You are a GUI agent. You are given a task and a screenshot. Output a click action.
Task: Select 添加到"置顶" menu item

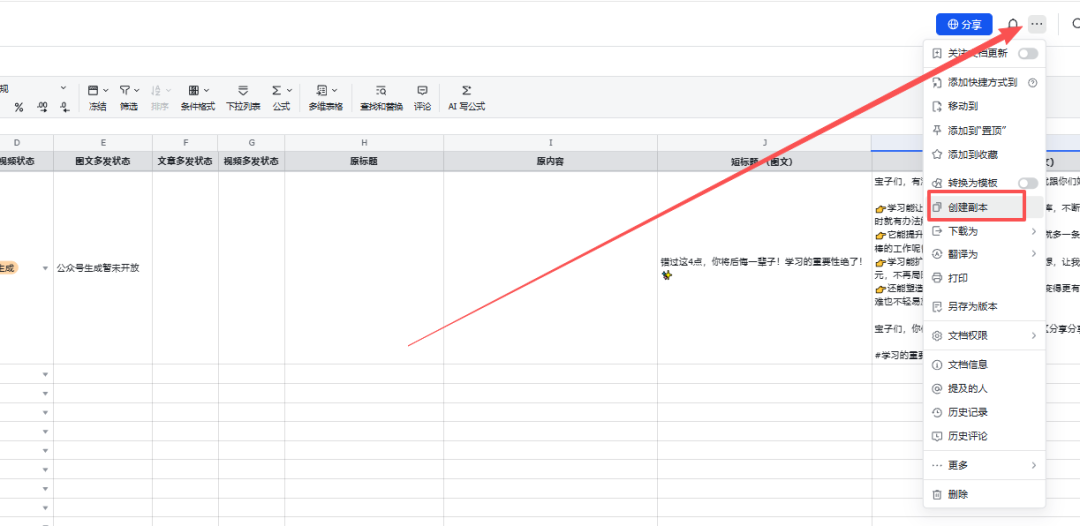pos(984,130)
